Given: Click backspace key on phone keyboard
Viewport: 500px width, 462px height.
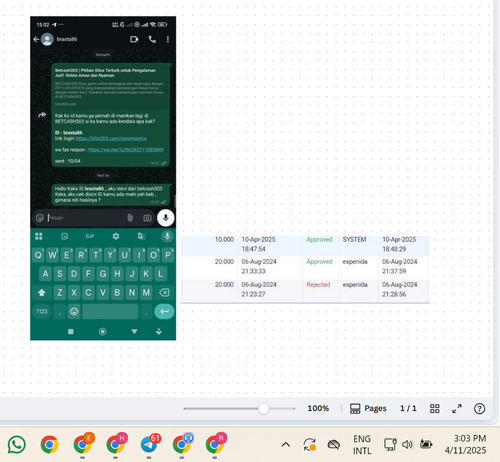Looking at the screenshot, I should pyautogui.click(x=164, y=292).
